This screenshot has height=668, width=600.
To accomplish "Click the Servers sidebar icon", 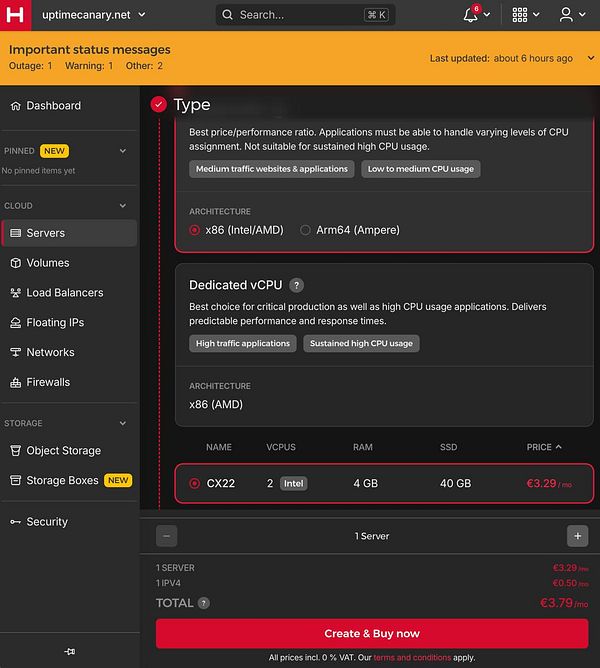I will (x=15, y=233).
